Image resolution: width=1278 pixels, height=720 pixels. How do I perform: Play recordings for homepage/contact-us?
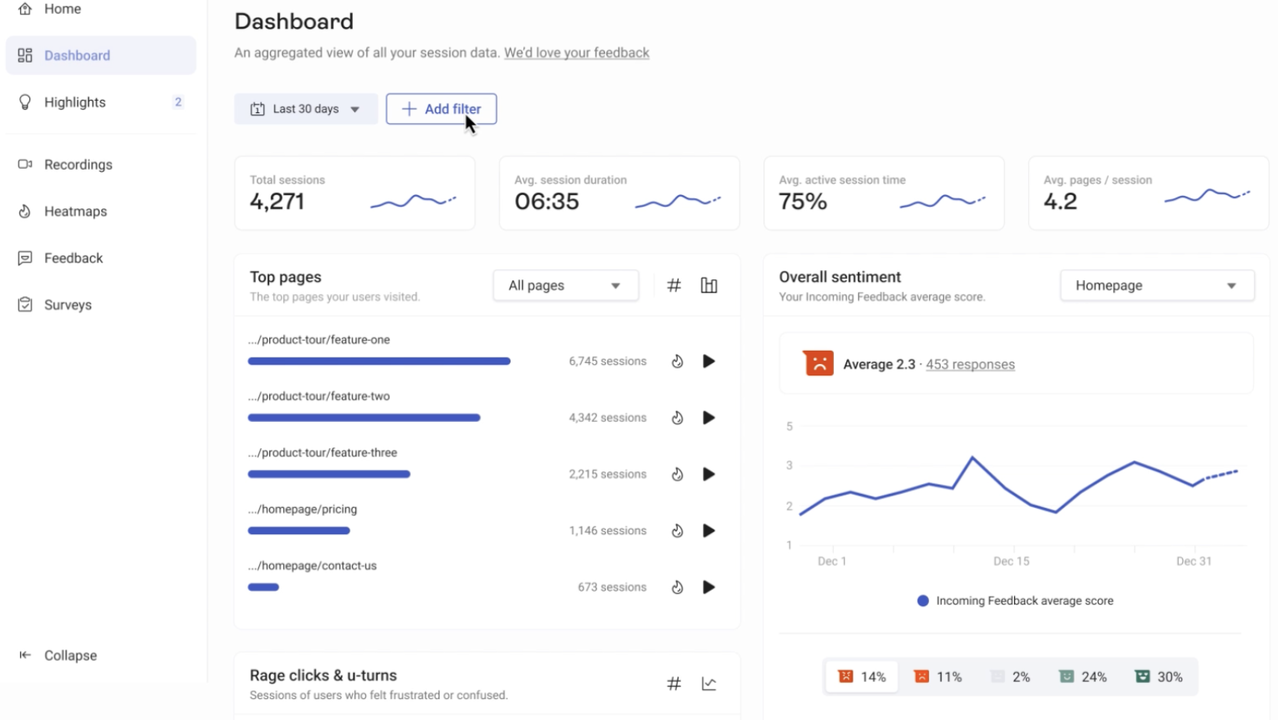(x=709, y=587)
